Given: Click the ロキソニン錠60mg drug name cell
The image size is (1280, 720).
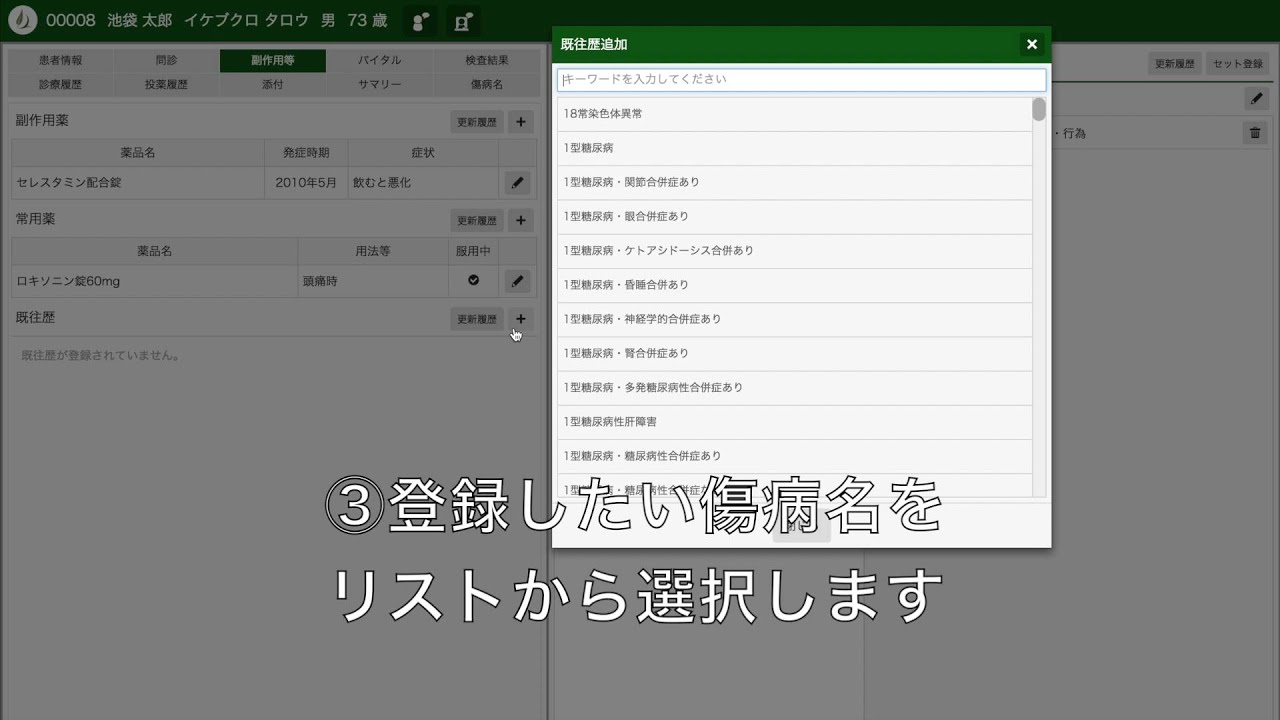Looking at the screenshot, I should [154, 281].
